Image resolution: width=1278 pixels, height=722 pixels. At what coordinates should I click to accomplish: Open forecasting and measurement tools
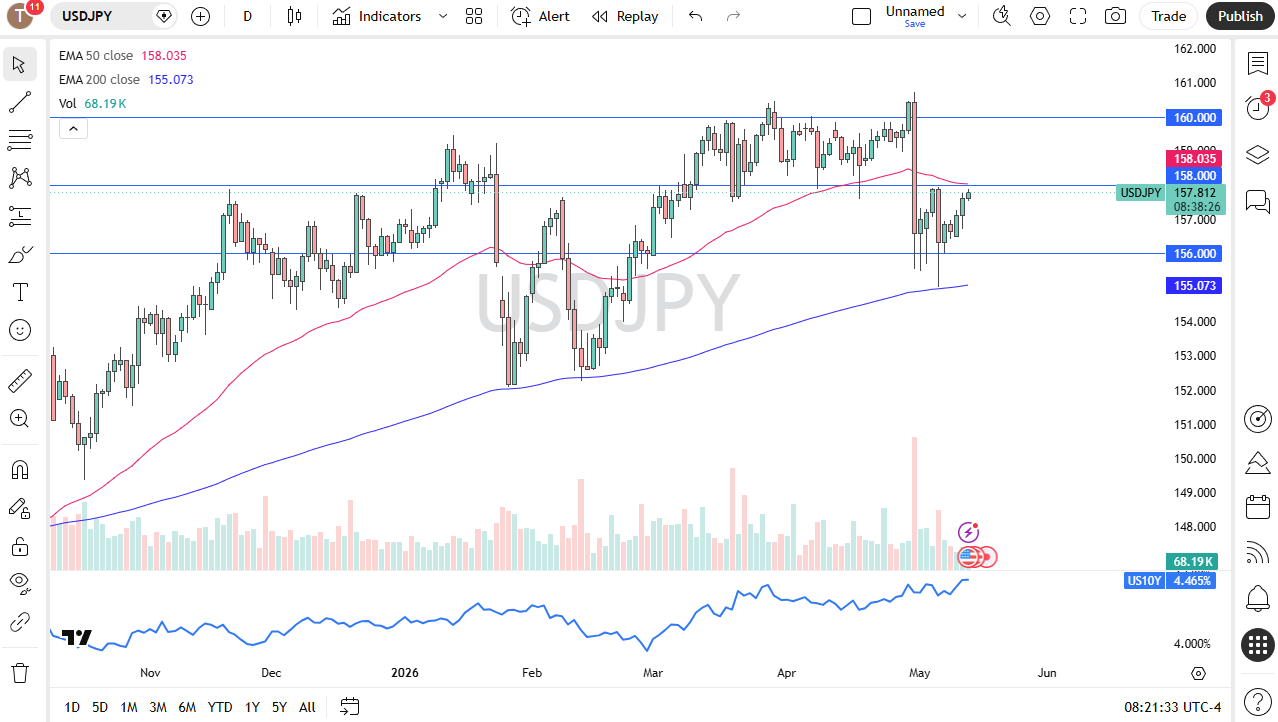20,215
